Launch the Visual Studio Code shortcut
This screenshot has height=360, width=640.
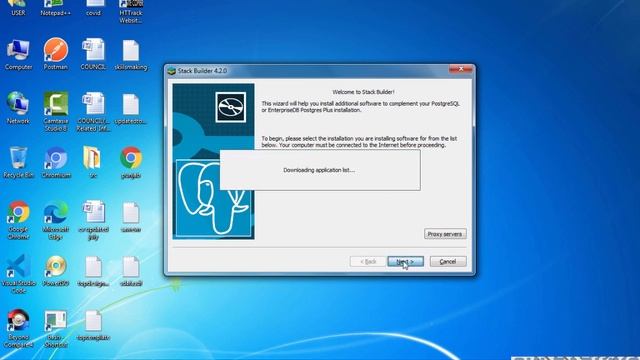(x=18, y=274)
